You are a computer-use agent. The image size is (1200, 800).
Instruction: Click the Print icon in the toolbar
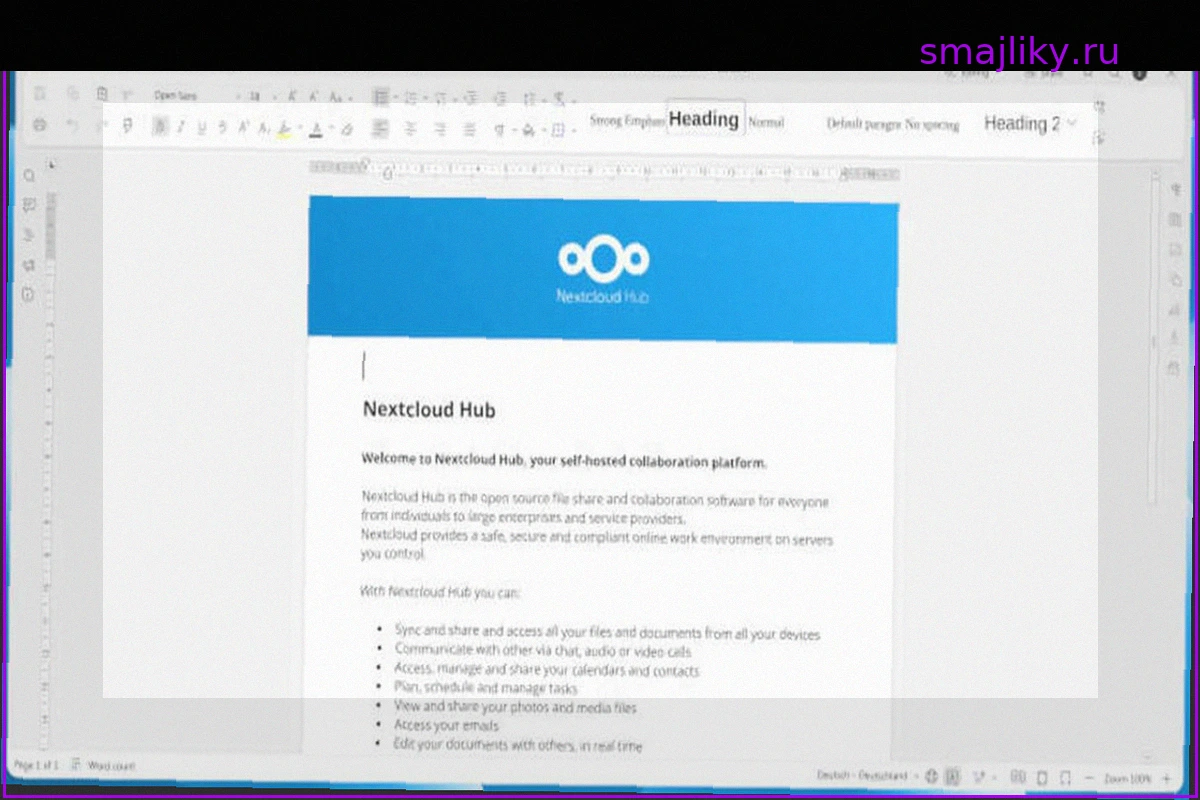pyautogui.click(x=40, y=125)
